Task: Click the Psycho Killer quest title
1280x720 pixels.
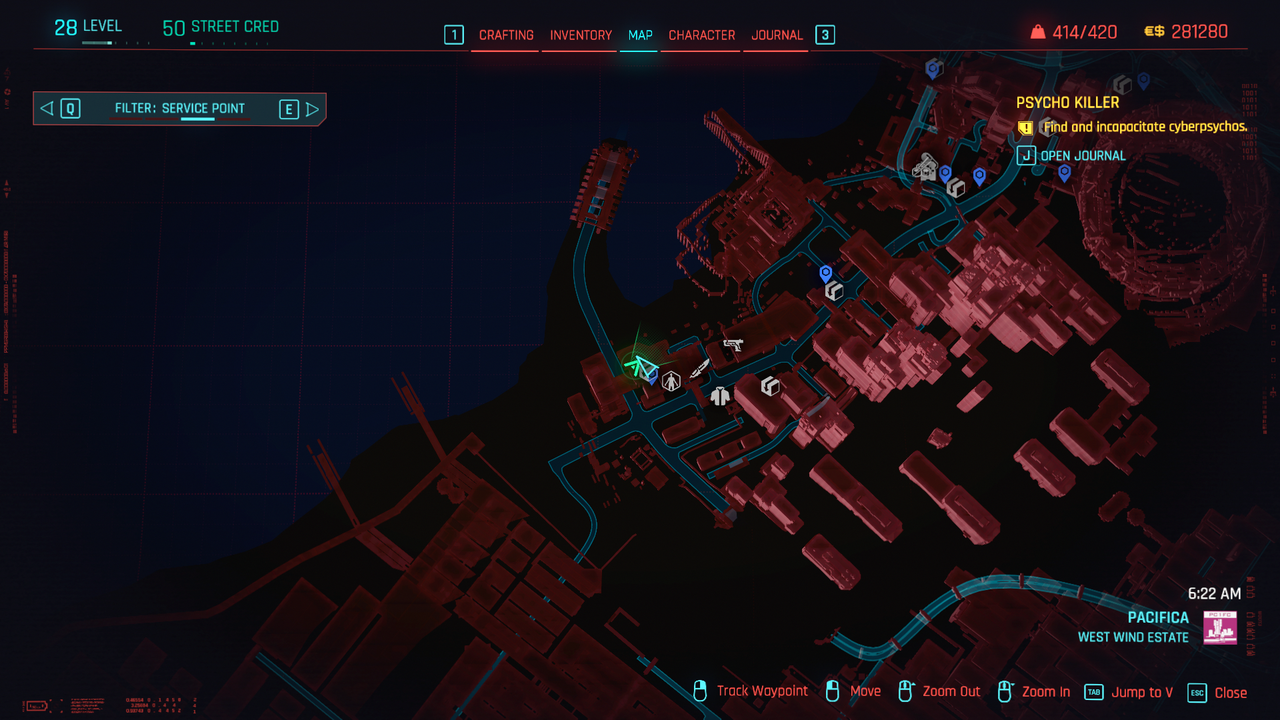Action: tap(1067, 102)
